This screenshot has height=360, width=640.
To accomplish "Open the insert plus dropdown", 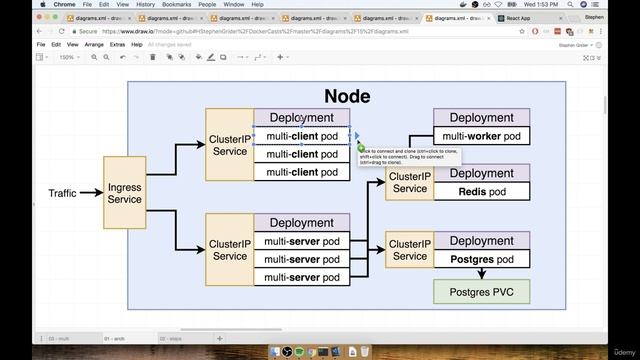I will (x=282, y=58).
